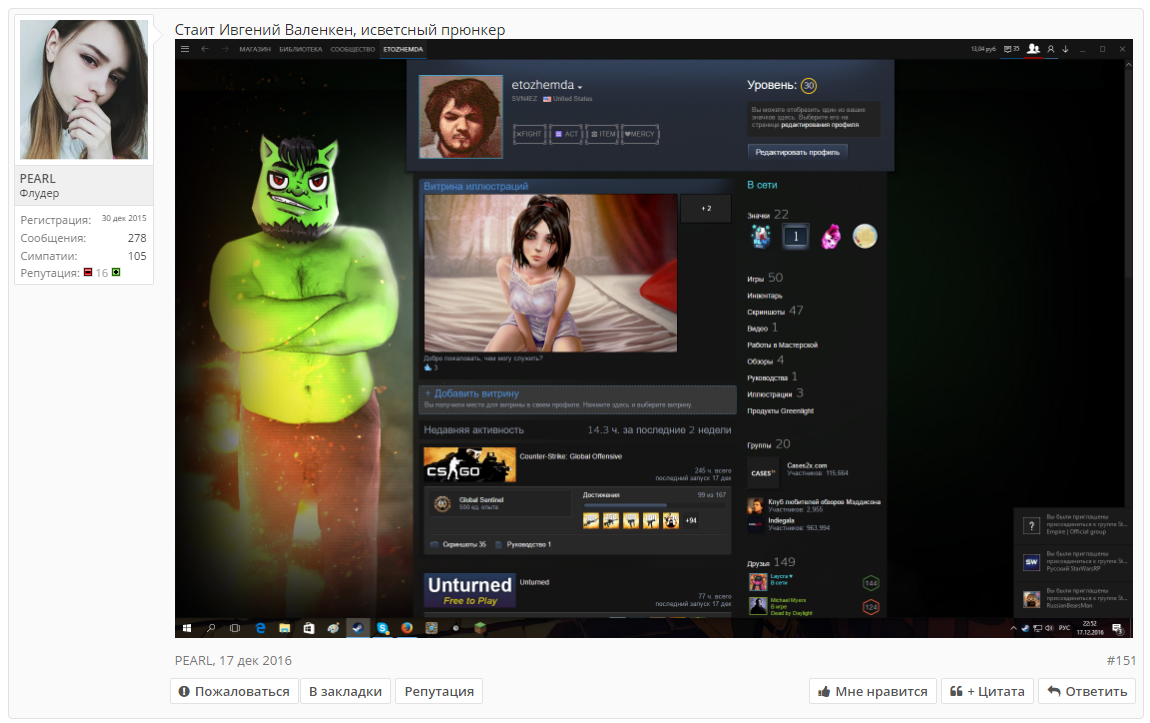Image resolution: width=1150 pixels, height=723 pixels.
Task: Launch Microsoft Edge from the taskbar
Action: coord(260,628)
